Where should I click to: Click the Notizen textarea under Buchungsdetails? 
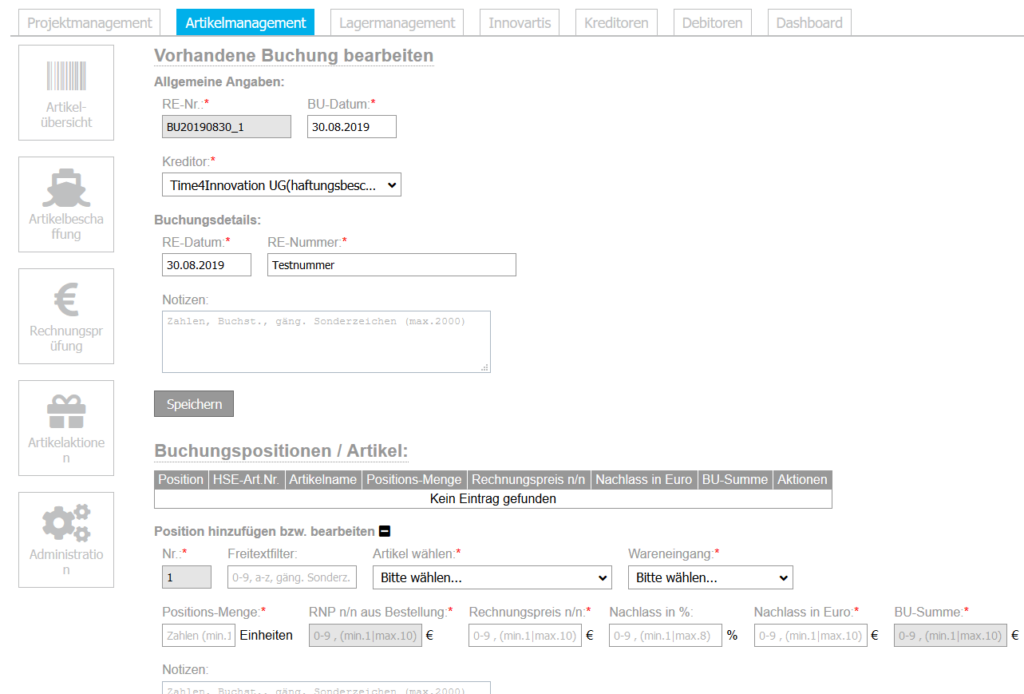point(326,342)
